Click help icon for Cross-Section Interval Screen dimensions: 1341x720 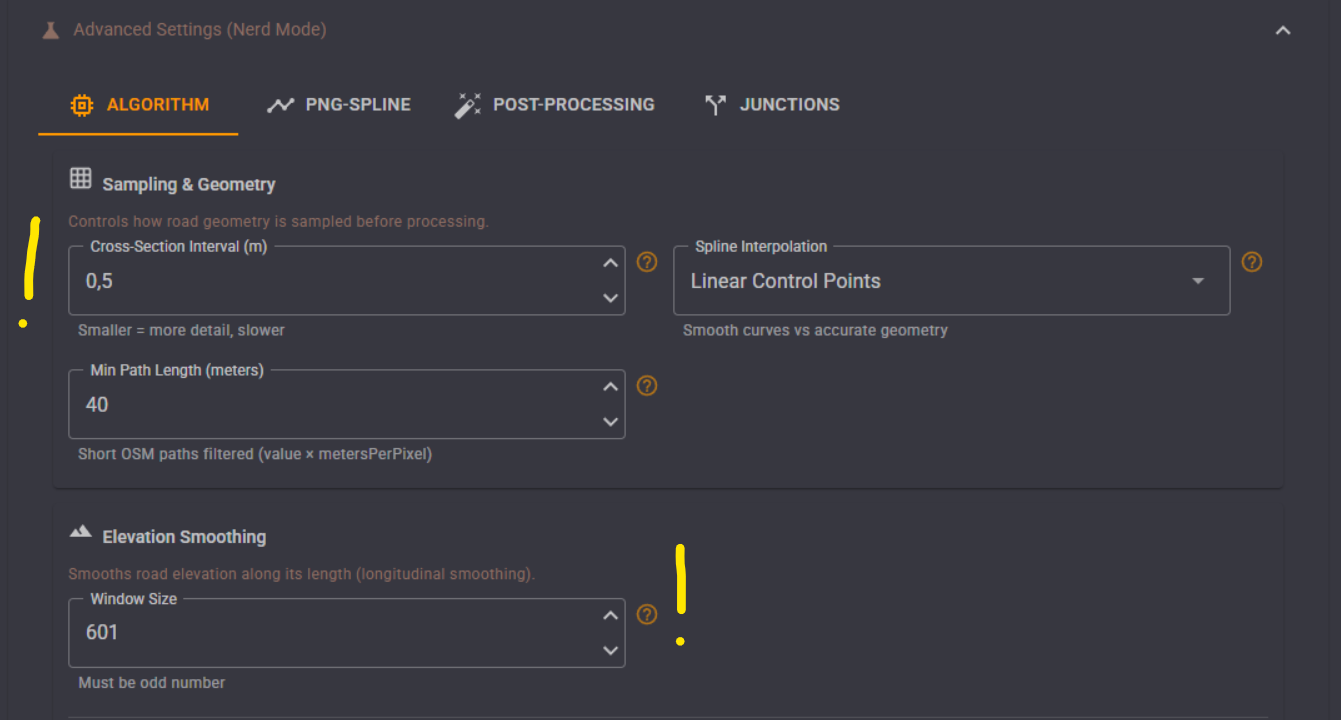click(x=647, y=262)
